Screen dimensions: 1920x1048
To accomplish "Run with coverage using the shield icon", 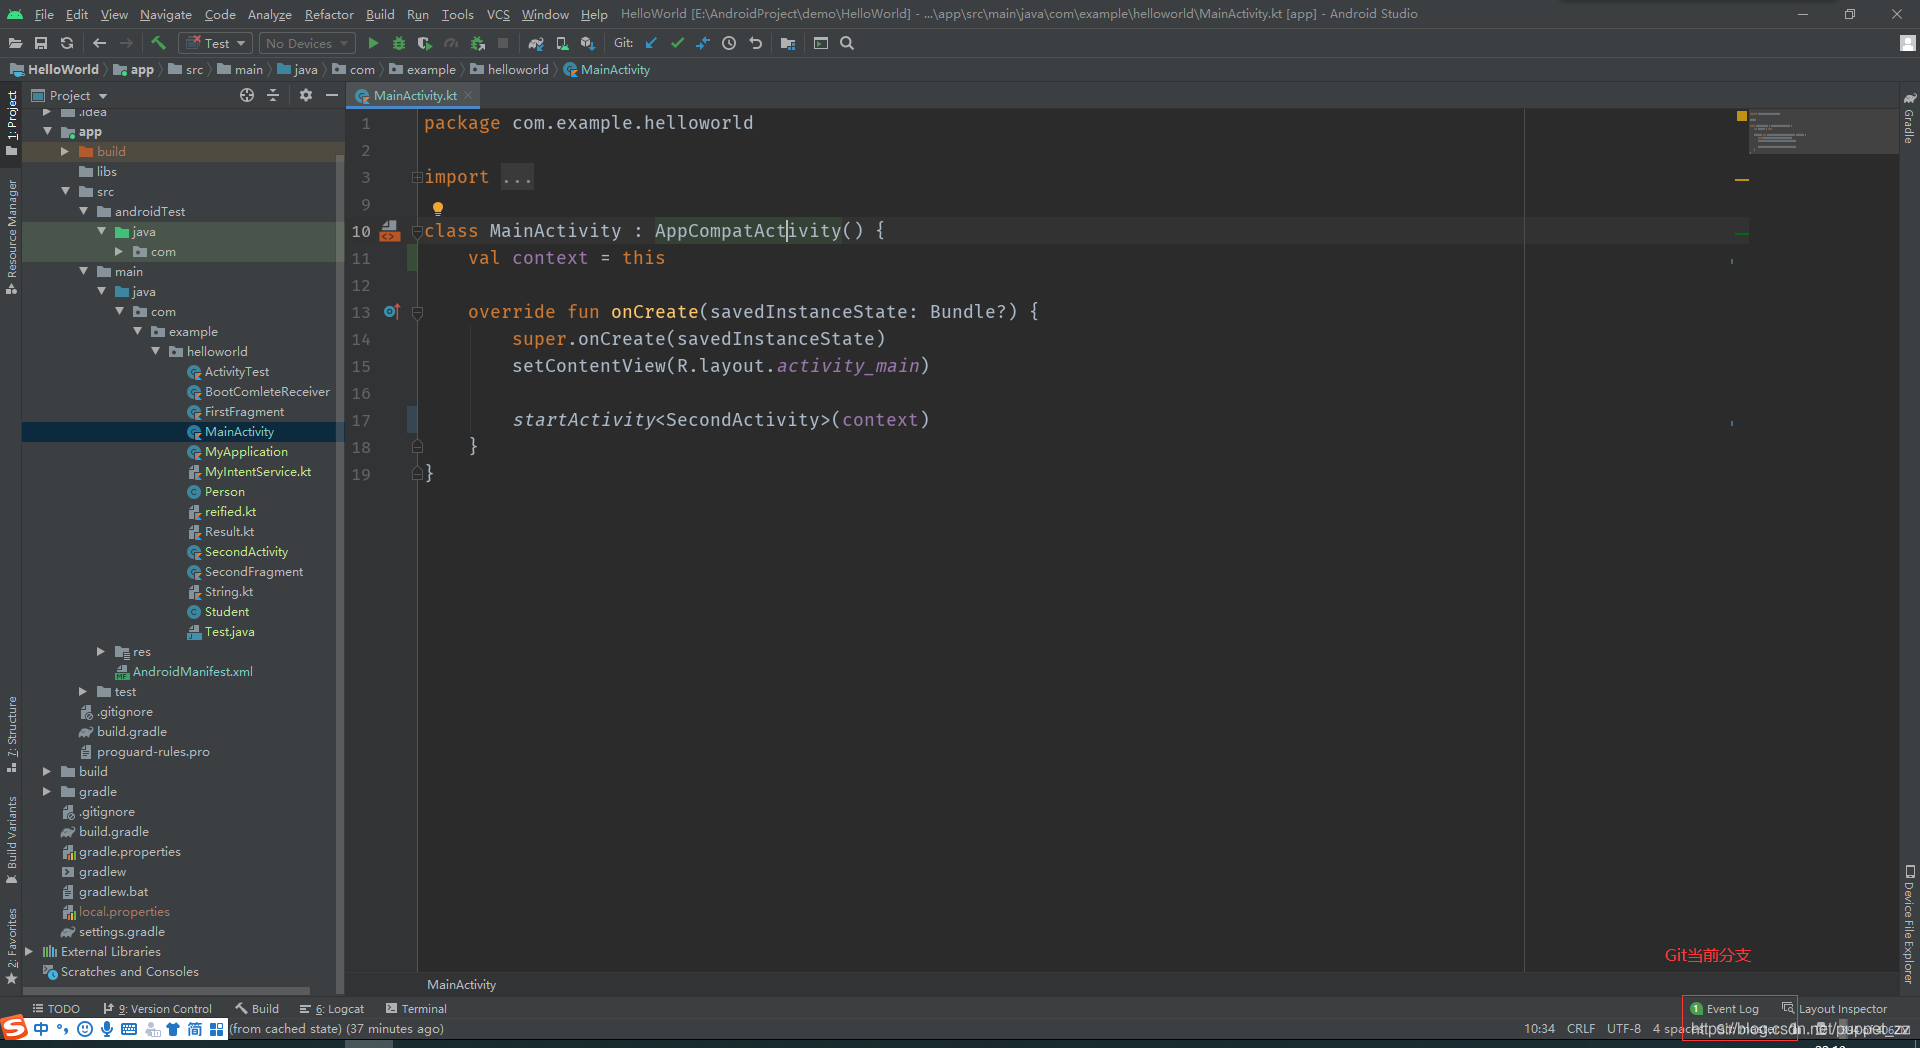I will pyautogui.click(x=425, y=43).
